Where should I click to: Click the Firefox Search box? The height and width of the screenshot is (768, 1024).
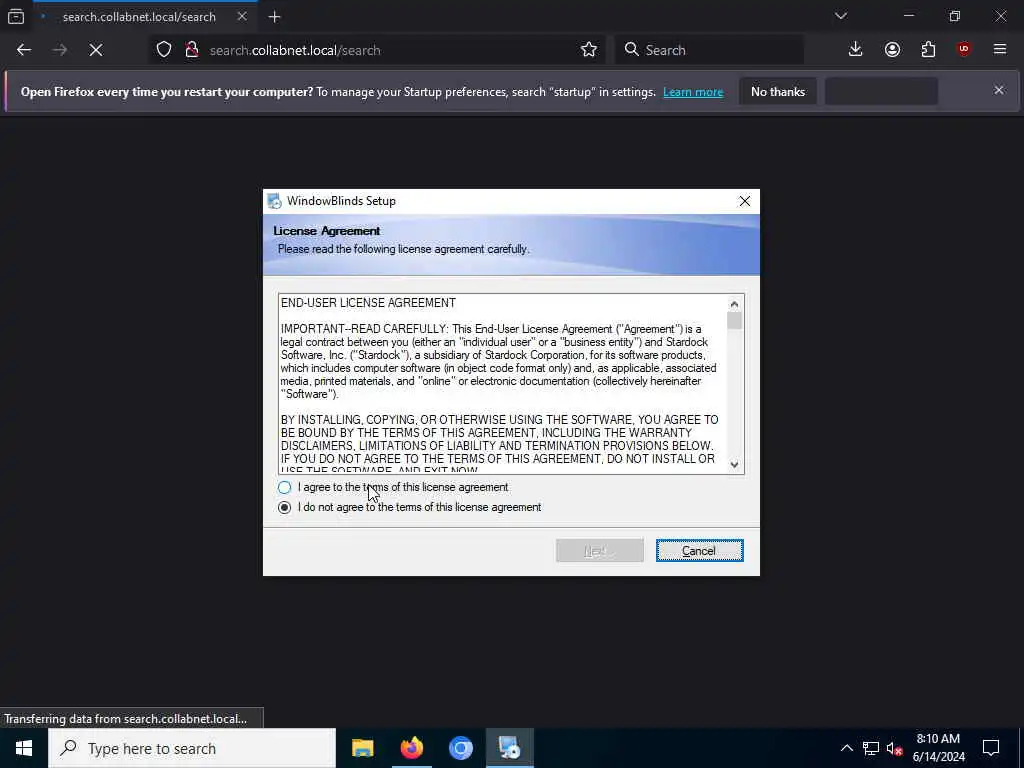pos(710,50)
